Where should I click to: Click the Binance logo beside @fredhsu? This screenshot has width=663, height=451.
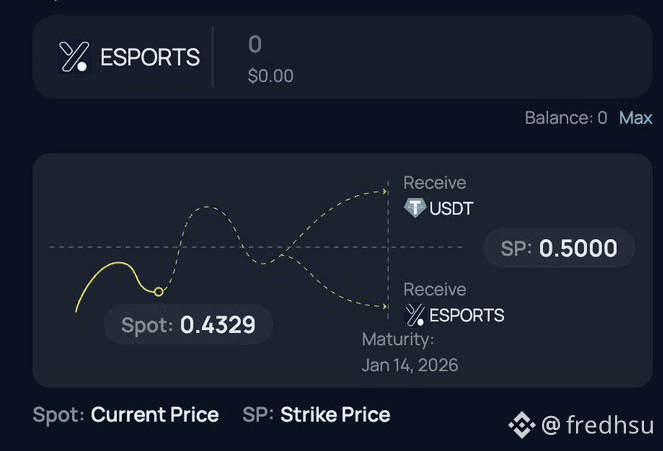521,426
